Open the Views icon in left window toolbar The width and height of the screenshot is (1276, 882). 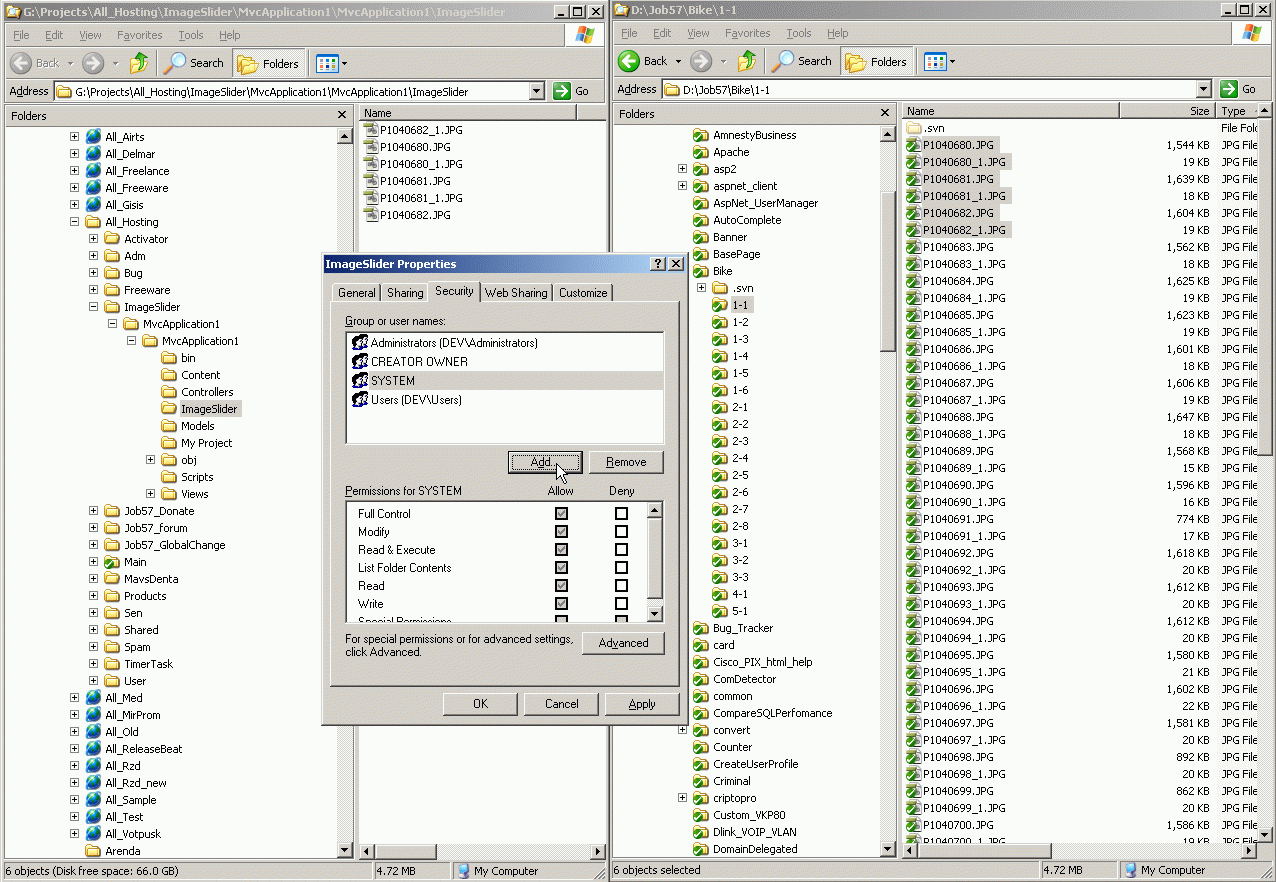click(327, 63)
